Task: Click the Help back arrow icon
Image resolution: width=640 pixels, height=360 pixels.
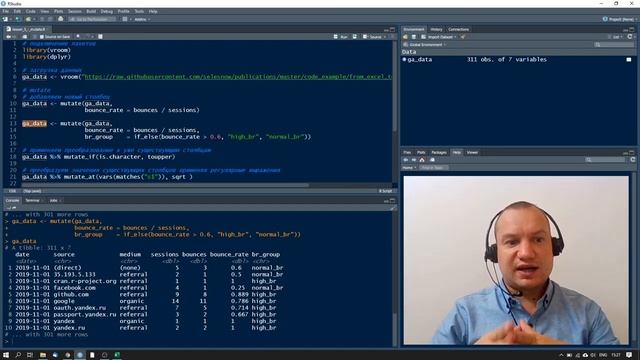Action: [406, 160]
